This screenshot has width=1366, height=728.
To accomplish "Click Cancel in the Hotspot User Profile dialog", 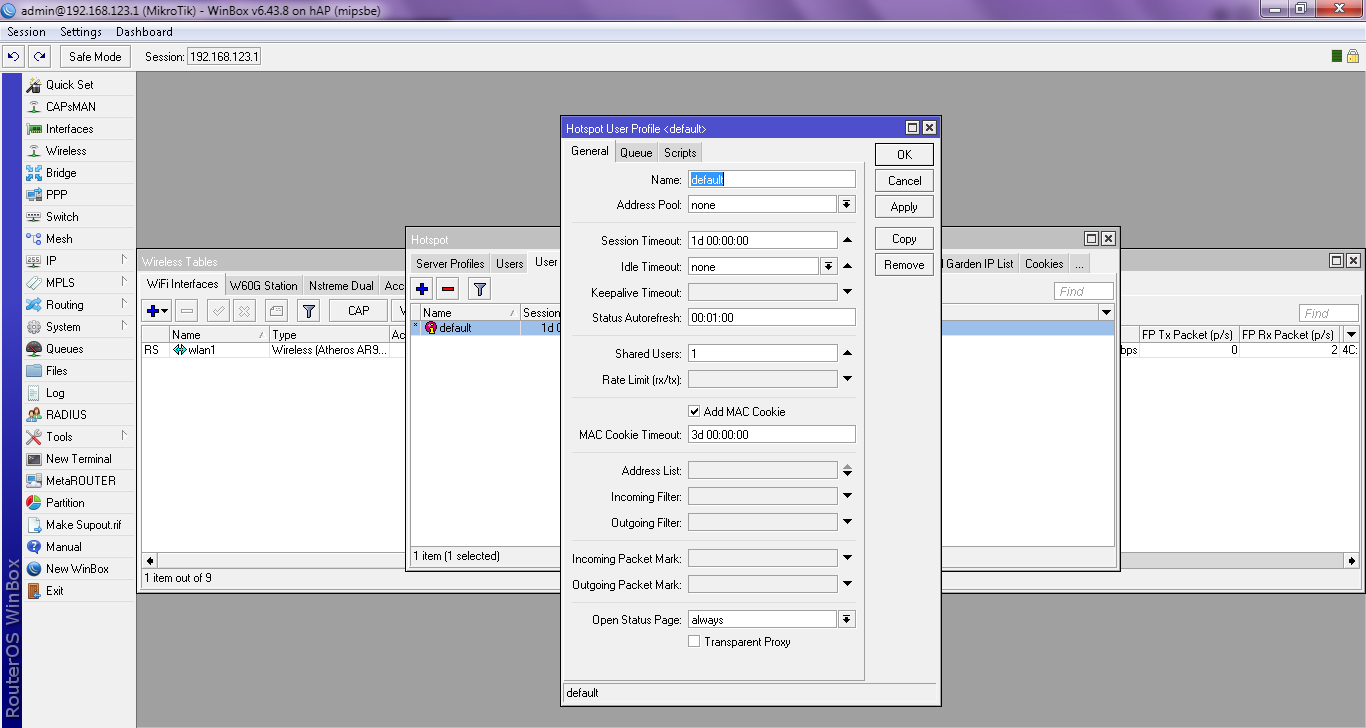I will point(904,181).
